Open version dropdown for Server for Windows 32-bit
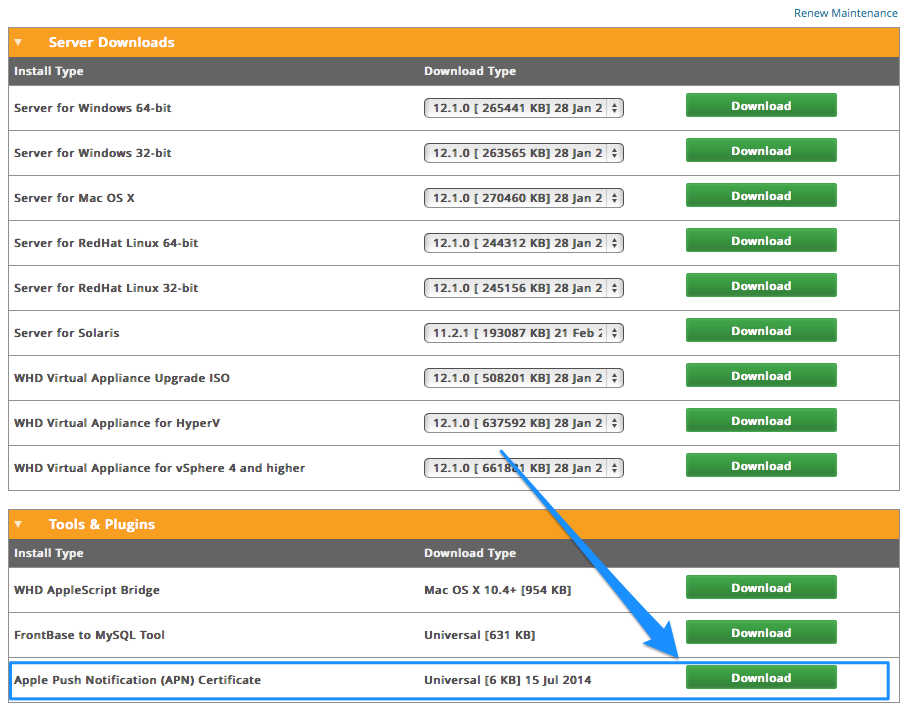Screen dimensions: 908x710 pyautogui.click(x=523, y=153)
